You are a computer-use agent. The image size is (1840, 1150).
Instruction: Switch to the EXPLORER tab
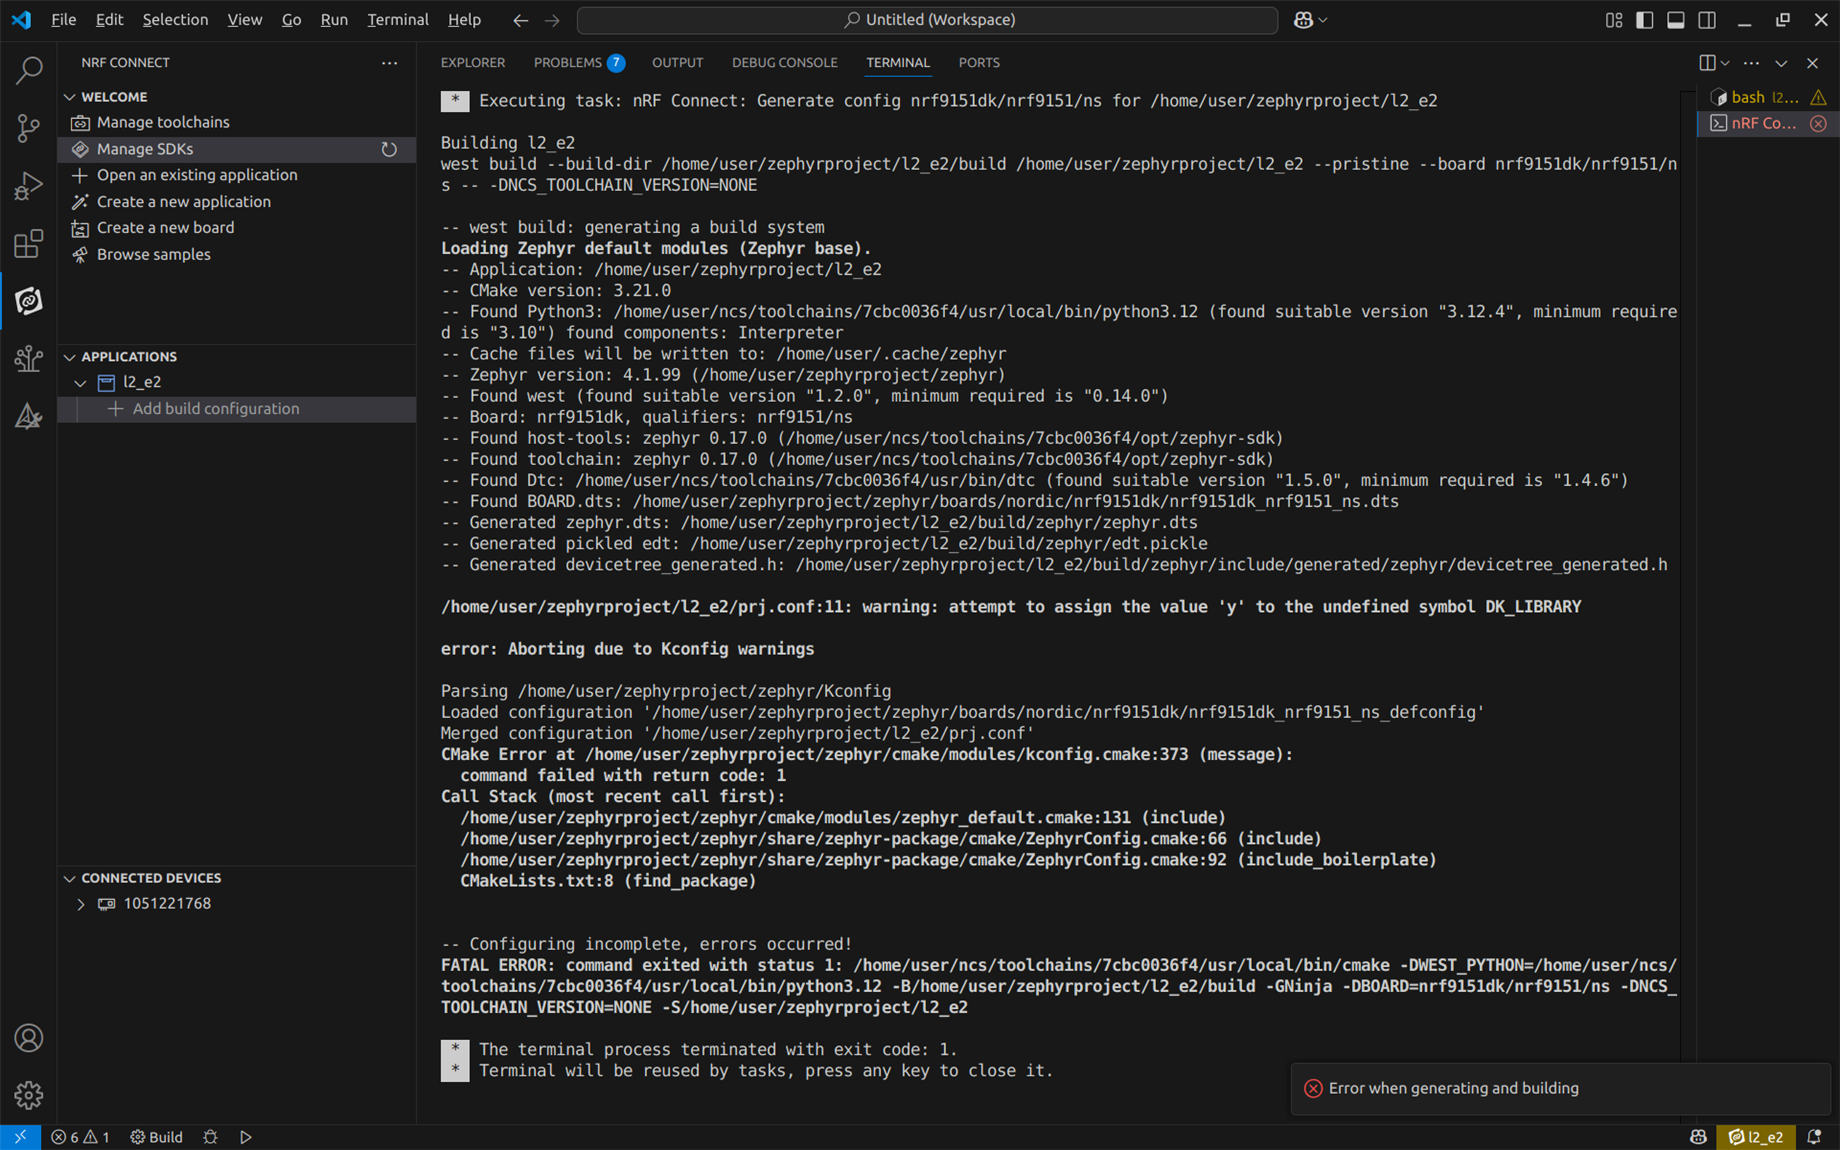click(x=472, y=62)
